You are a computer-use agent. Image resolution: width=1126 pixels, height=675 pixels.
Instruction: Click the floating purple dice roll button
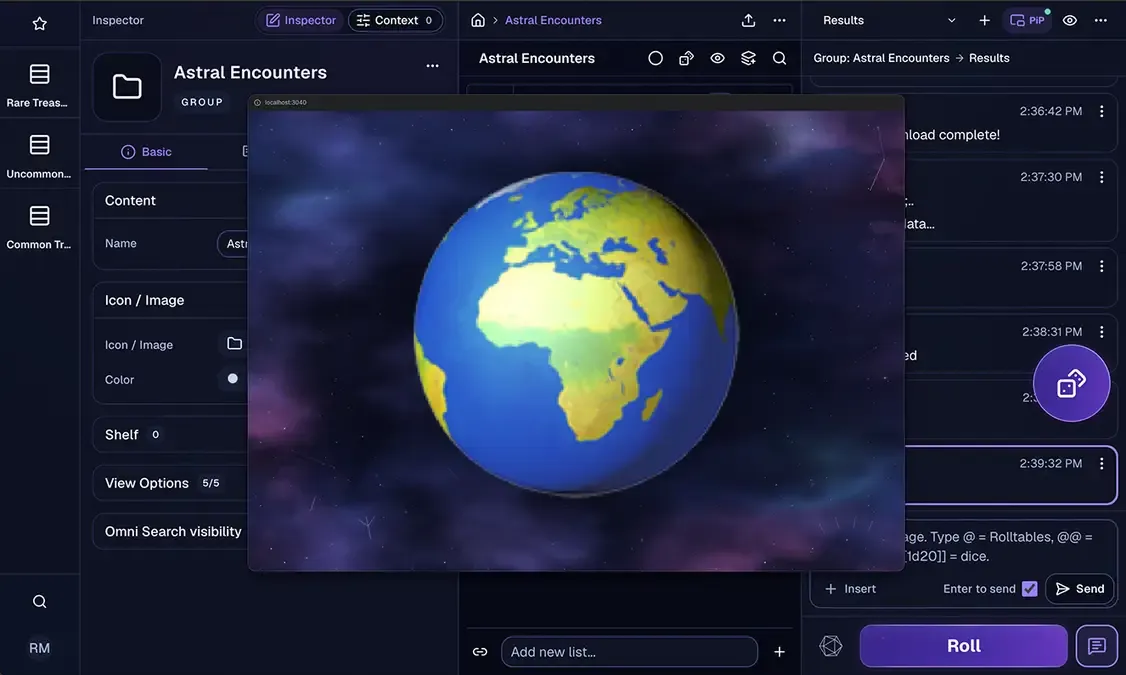pyautogui.click(x=1071, y=383)
